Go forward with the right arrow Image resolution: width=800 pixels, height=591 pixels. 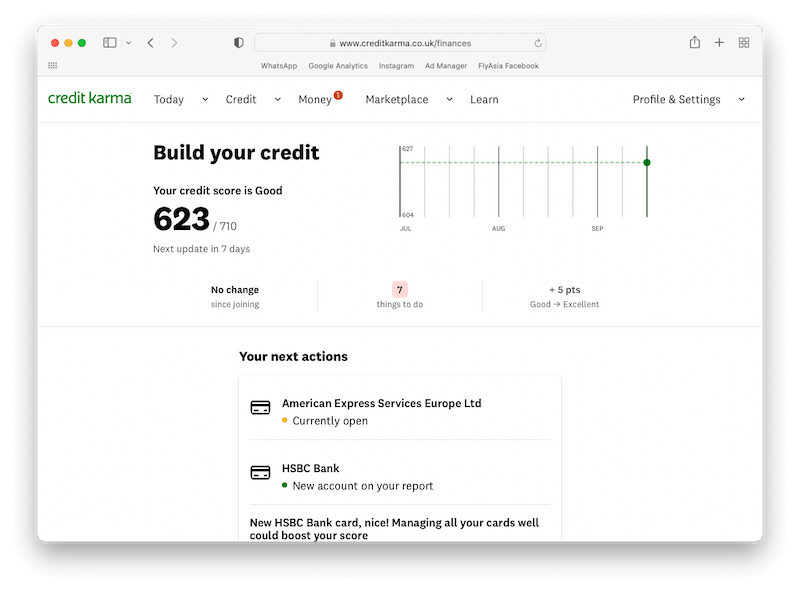174,43
